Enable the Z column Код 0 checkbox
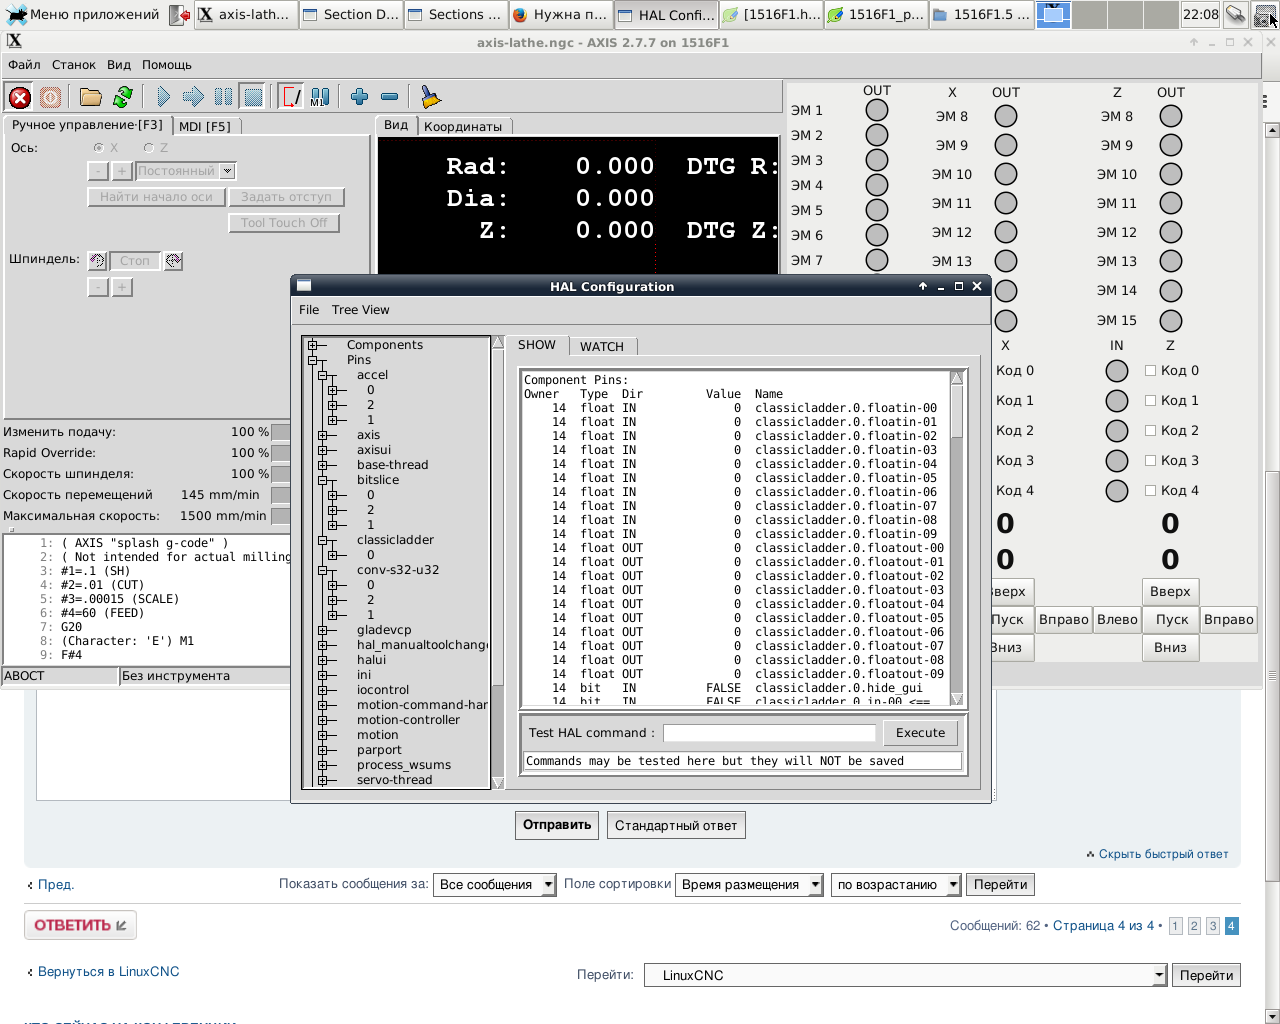 pyautogui.click(x=1150, y=371)
